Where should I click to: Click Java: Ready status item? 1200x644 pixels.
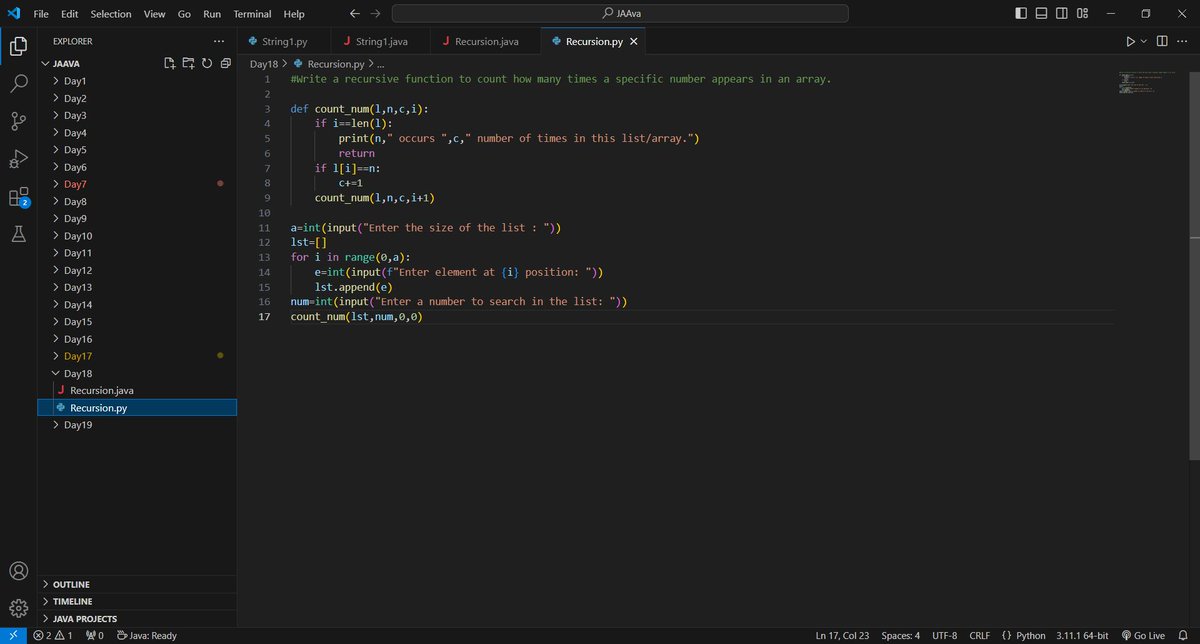coord(147,635)
